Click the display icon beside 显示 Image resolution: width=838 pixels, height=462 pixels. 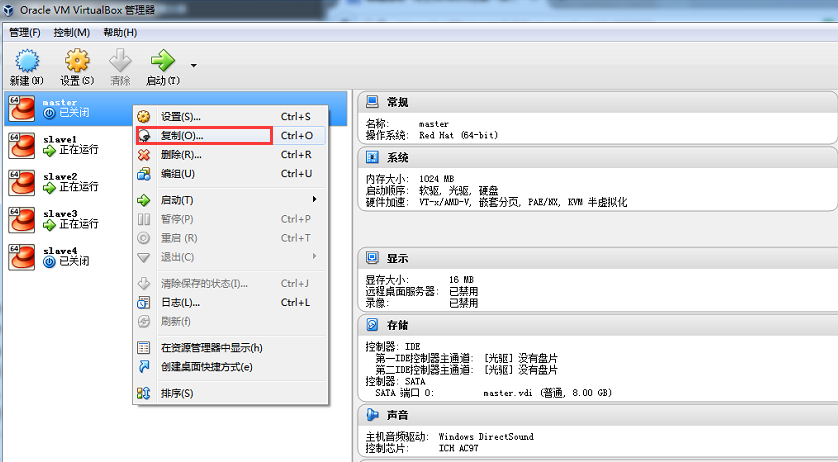point(372,258)
